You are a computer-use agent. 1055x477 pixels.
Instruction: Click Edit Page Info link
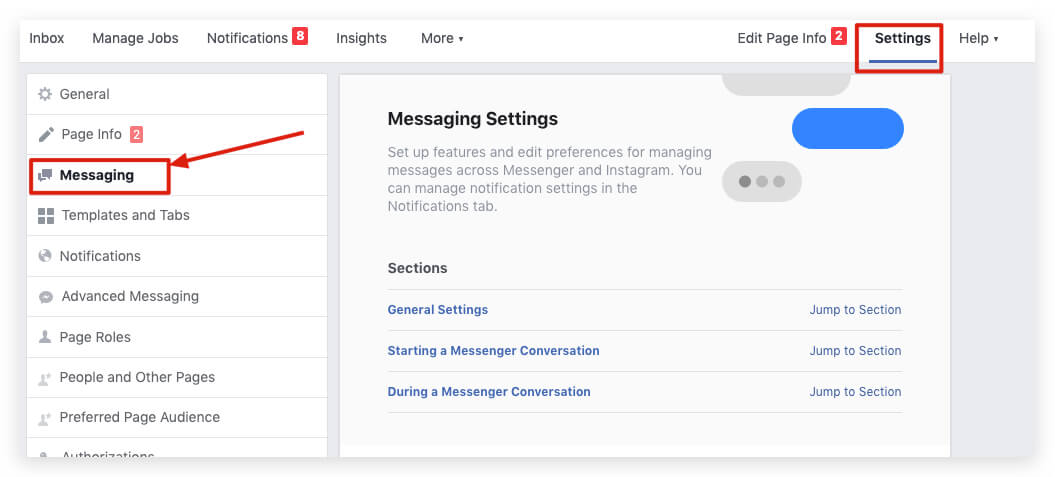pos(781,38)
